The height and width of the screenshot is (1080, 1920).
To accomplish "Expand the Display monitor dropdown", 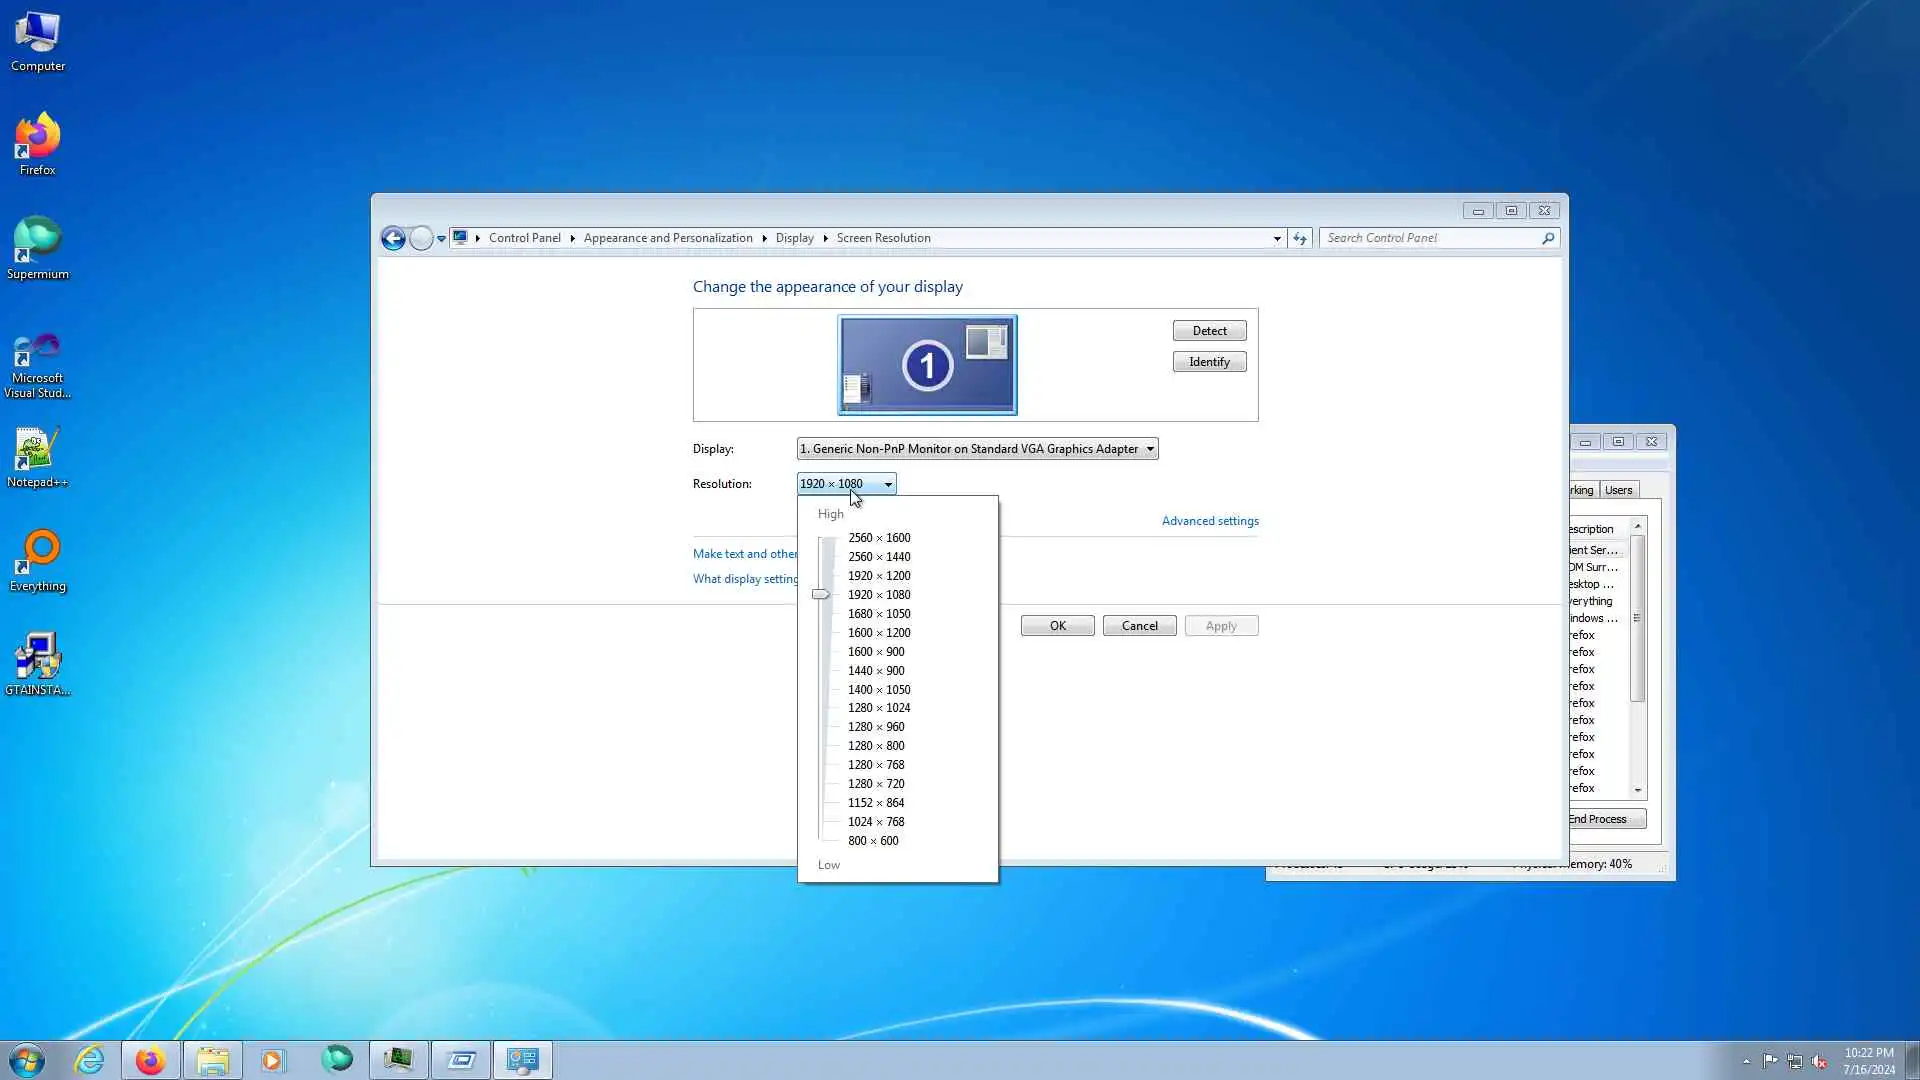I will (1150, 449).
